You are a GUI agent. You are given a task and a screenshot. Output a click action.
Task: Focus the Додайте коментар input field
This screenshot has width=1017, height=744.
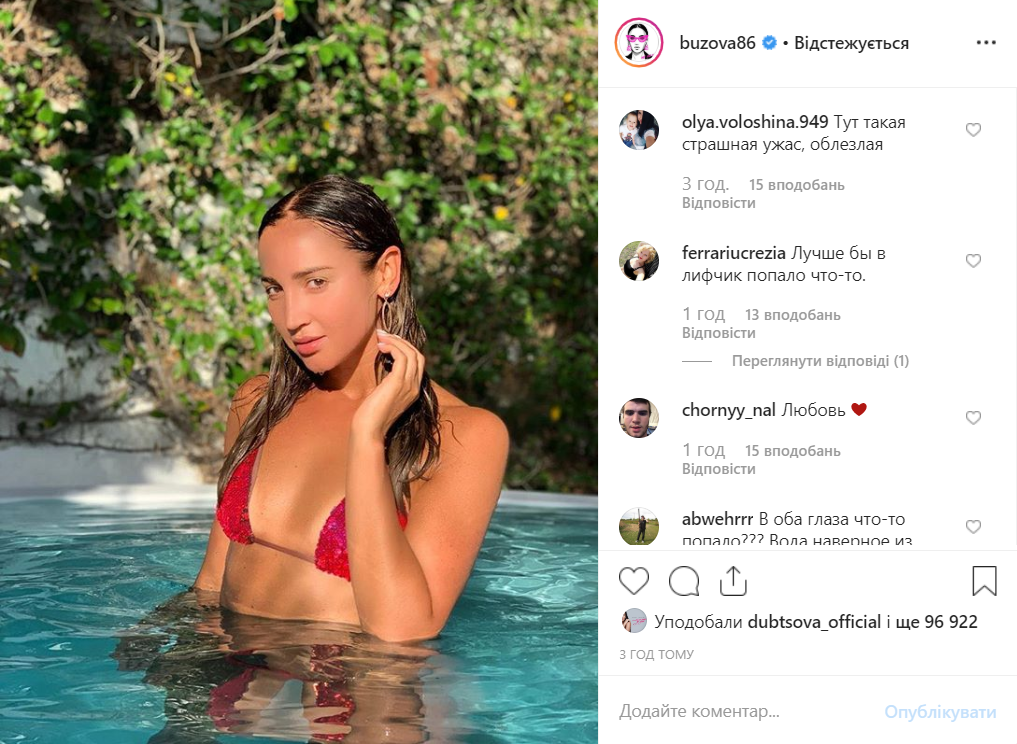pyautogui.click(x=746, y=711)
